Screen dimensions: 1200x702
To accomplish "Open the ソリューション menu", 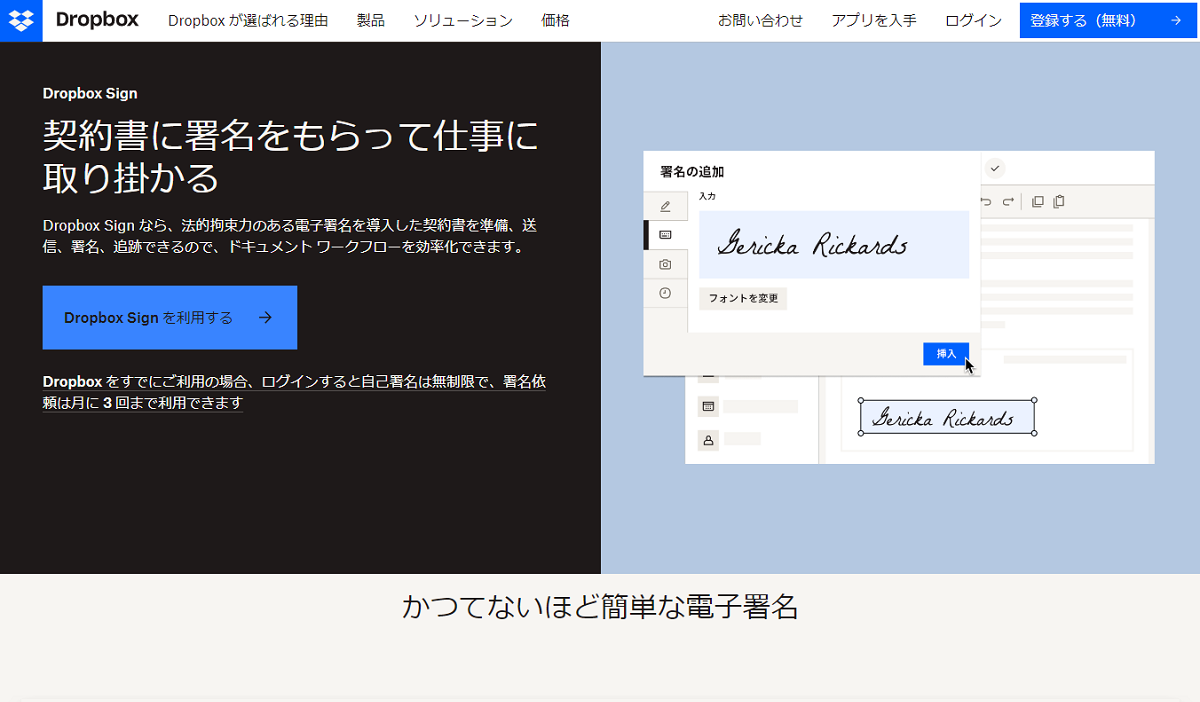I will coord(463,20).
